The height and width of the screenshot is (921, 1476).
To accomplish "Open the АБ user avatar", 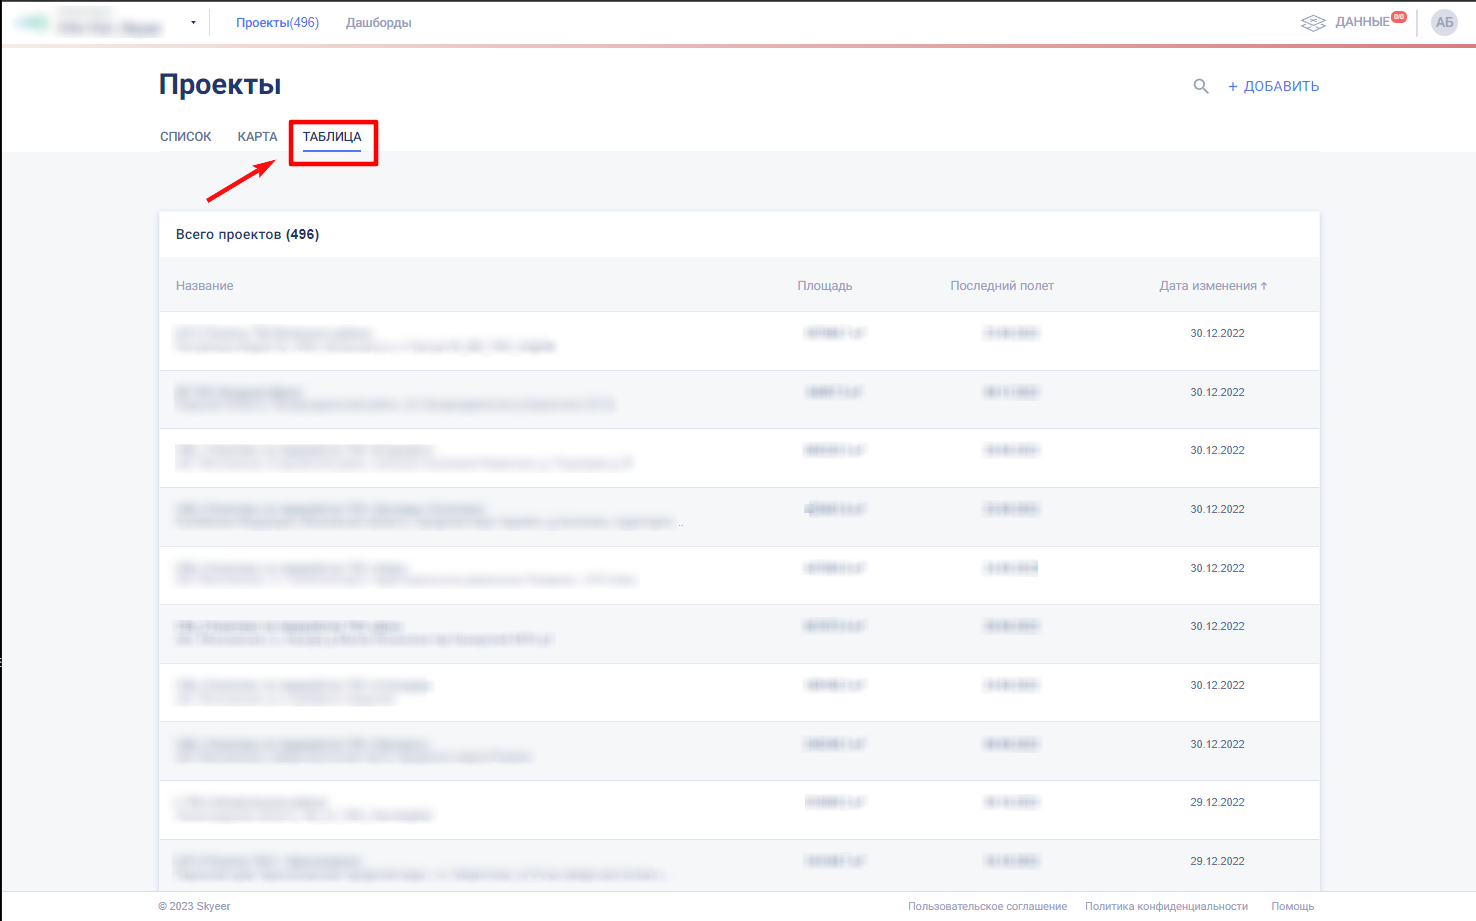I will [1444, 22].
